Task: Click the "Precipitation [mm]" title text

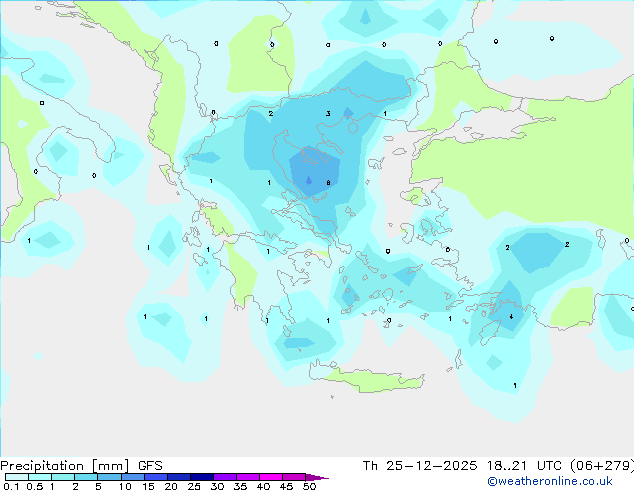Action: point(65,466)
